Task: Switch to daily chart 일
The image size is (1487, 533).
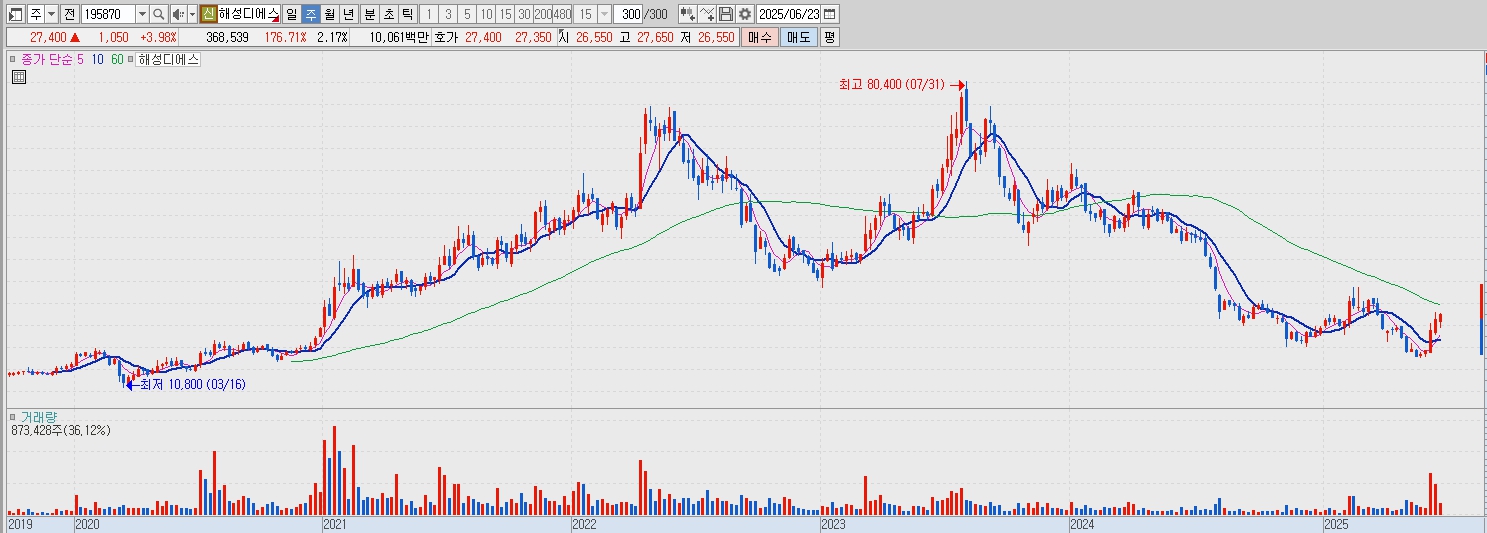Action: pyautogui.click(x=291, y=14)
